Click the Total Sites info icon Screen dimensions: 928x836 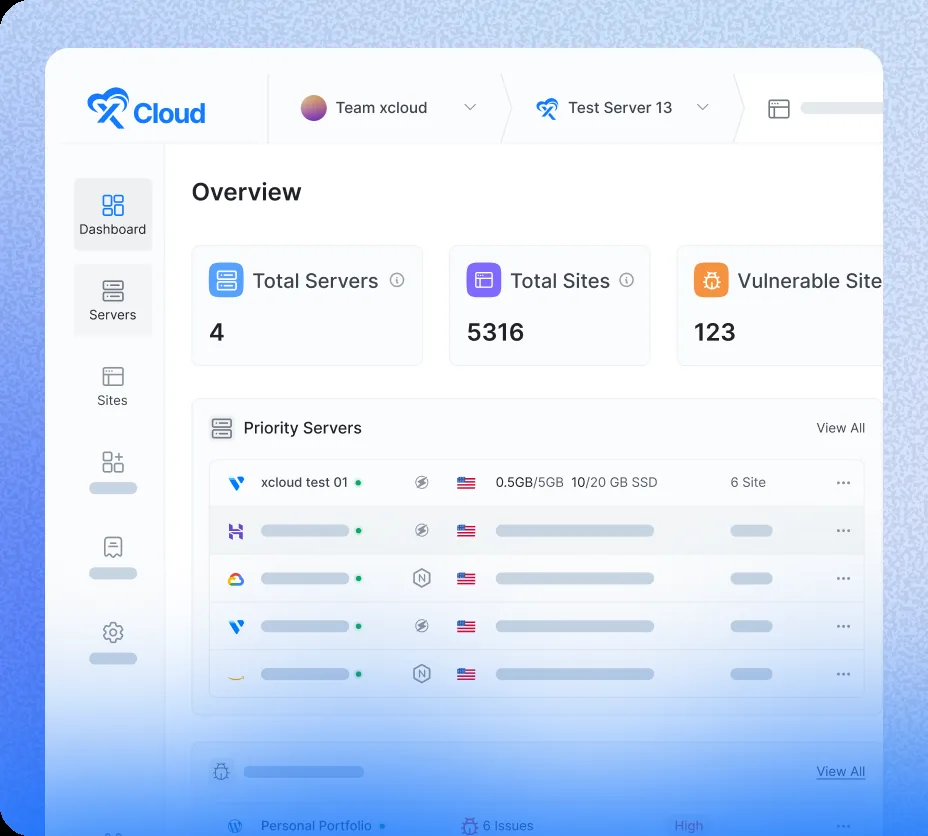(x=626, y=280)
